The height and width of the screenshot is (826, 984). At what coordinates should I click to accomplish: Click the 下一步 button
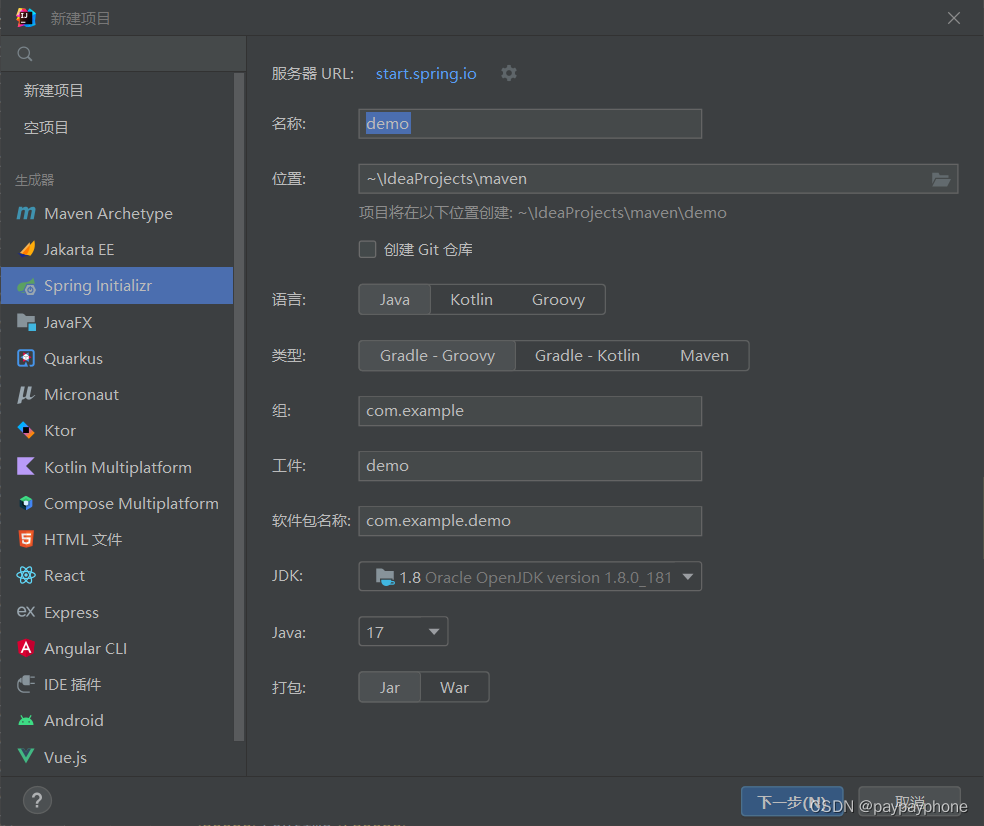point(792,801)
